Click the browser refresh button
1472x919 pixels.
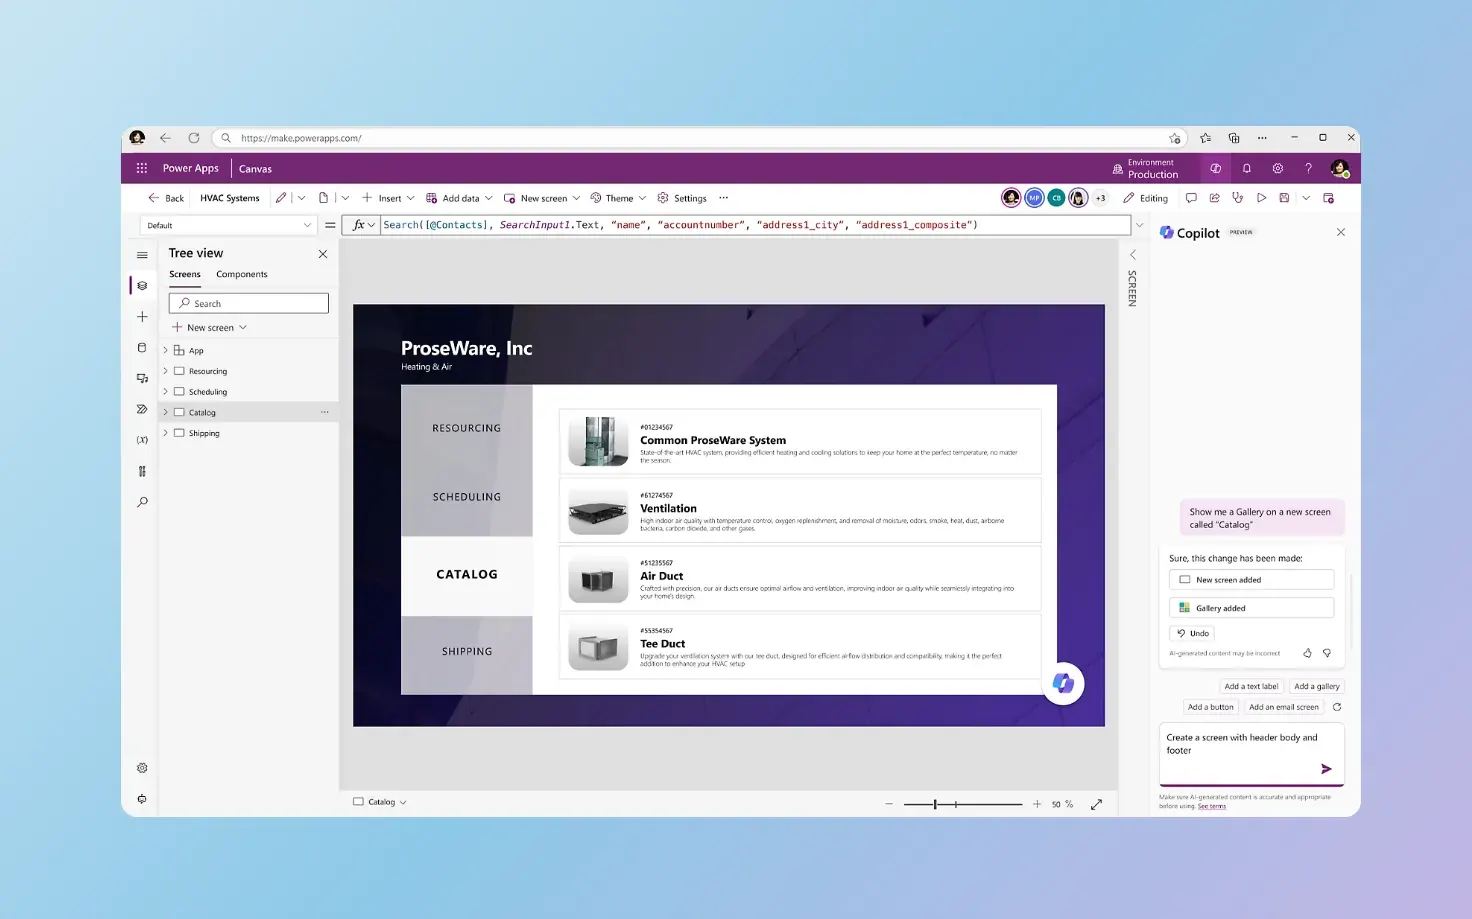coord(194,138)
